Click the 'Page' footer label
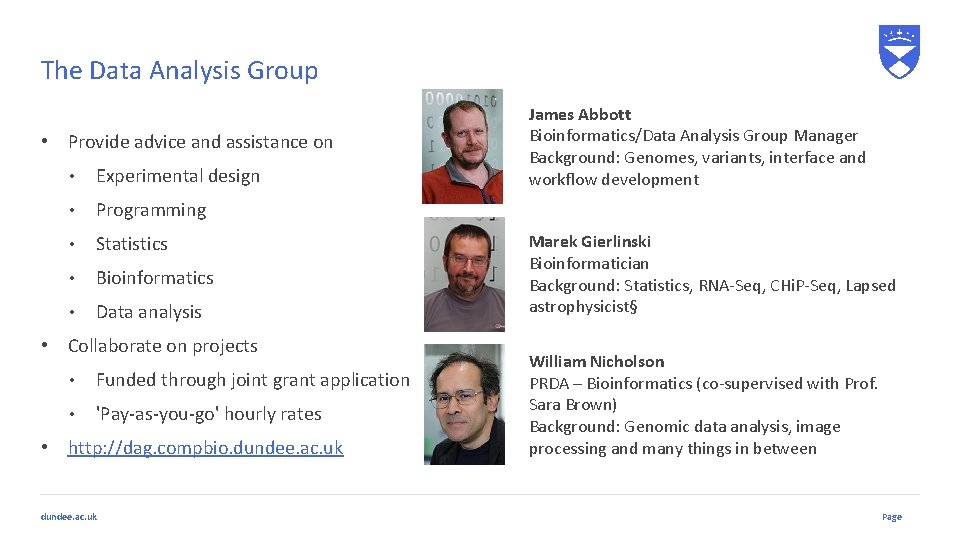The width and height of the screenshot is (960, 540). [x=892, y=517]
